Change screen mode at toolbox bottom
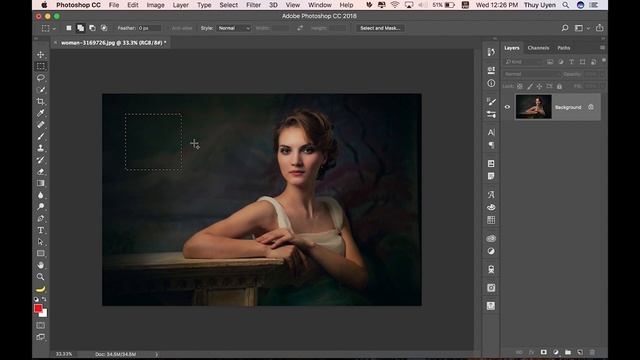This screenshot has height=360, width=640. coord(40,337)
